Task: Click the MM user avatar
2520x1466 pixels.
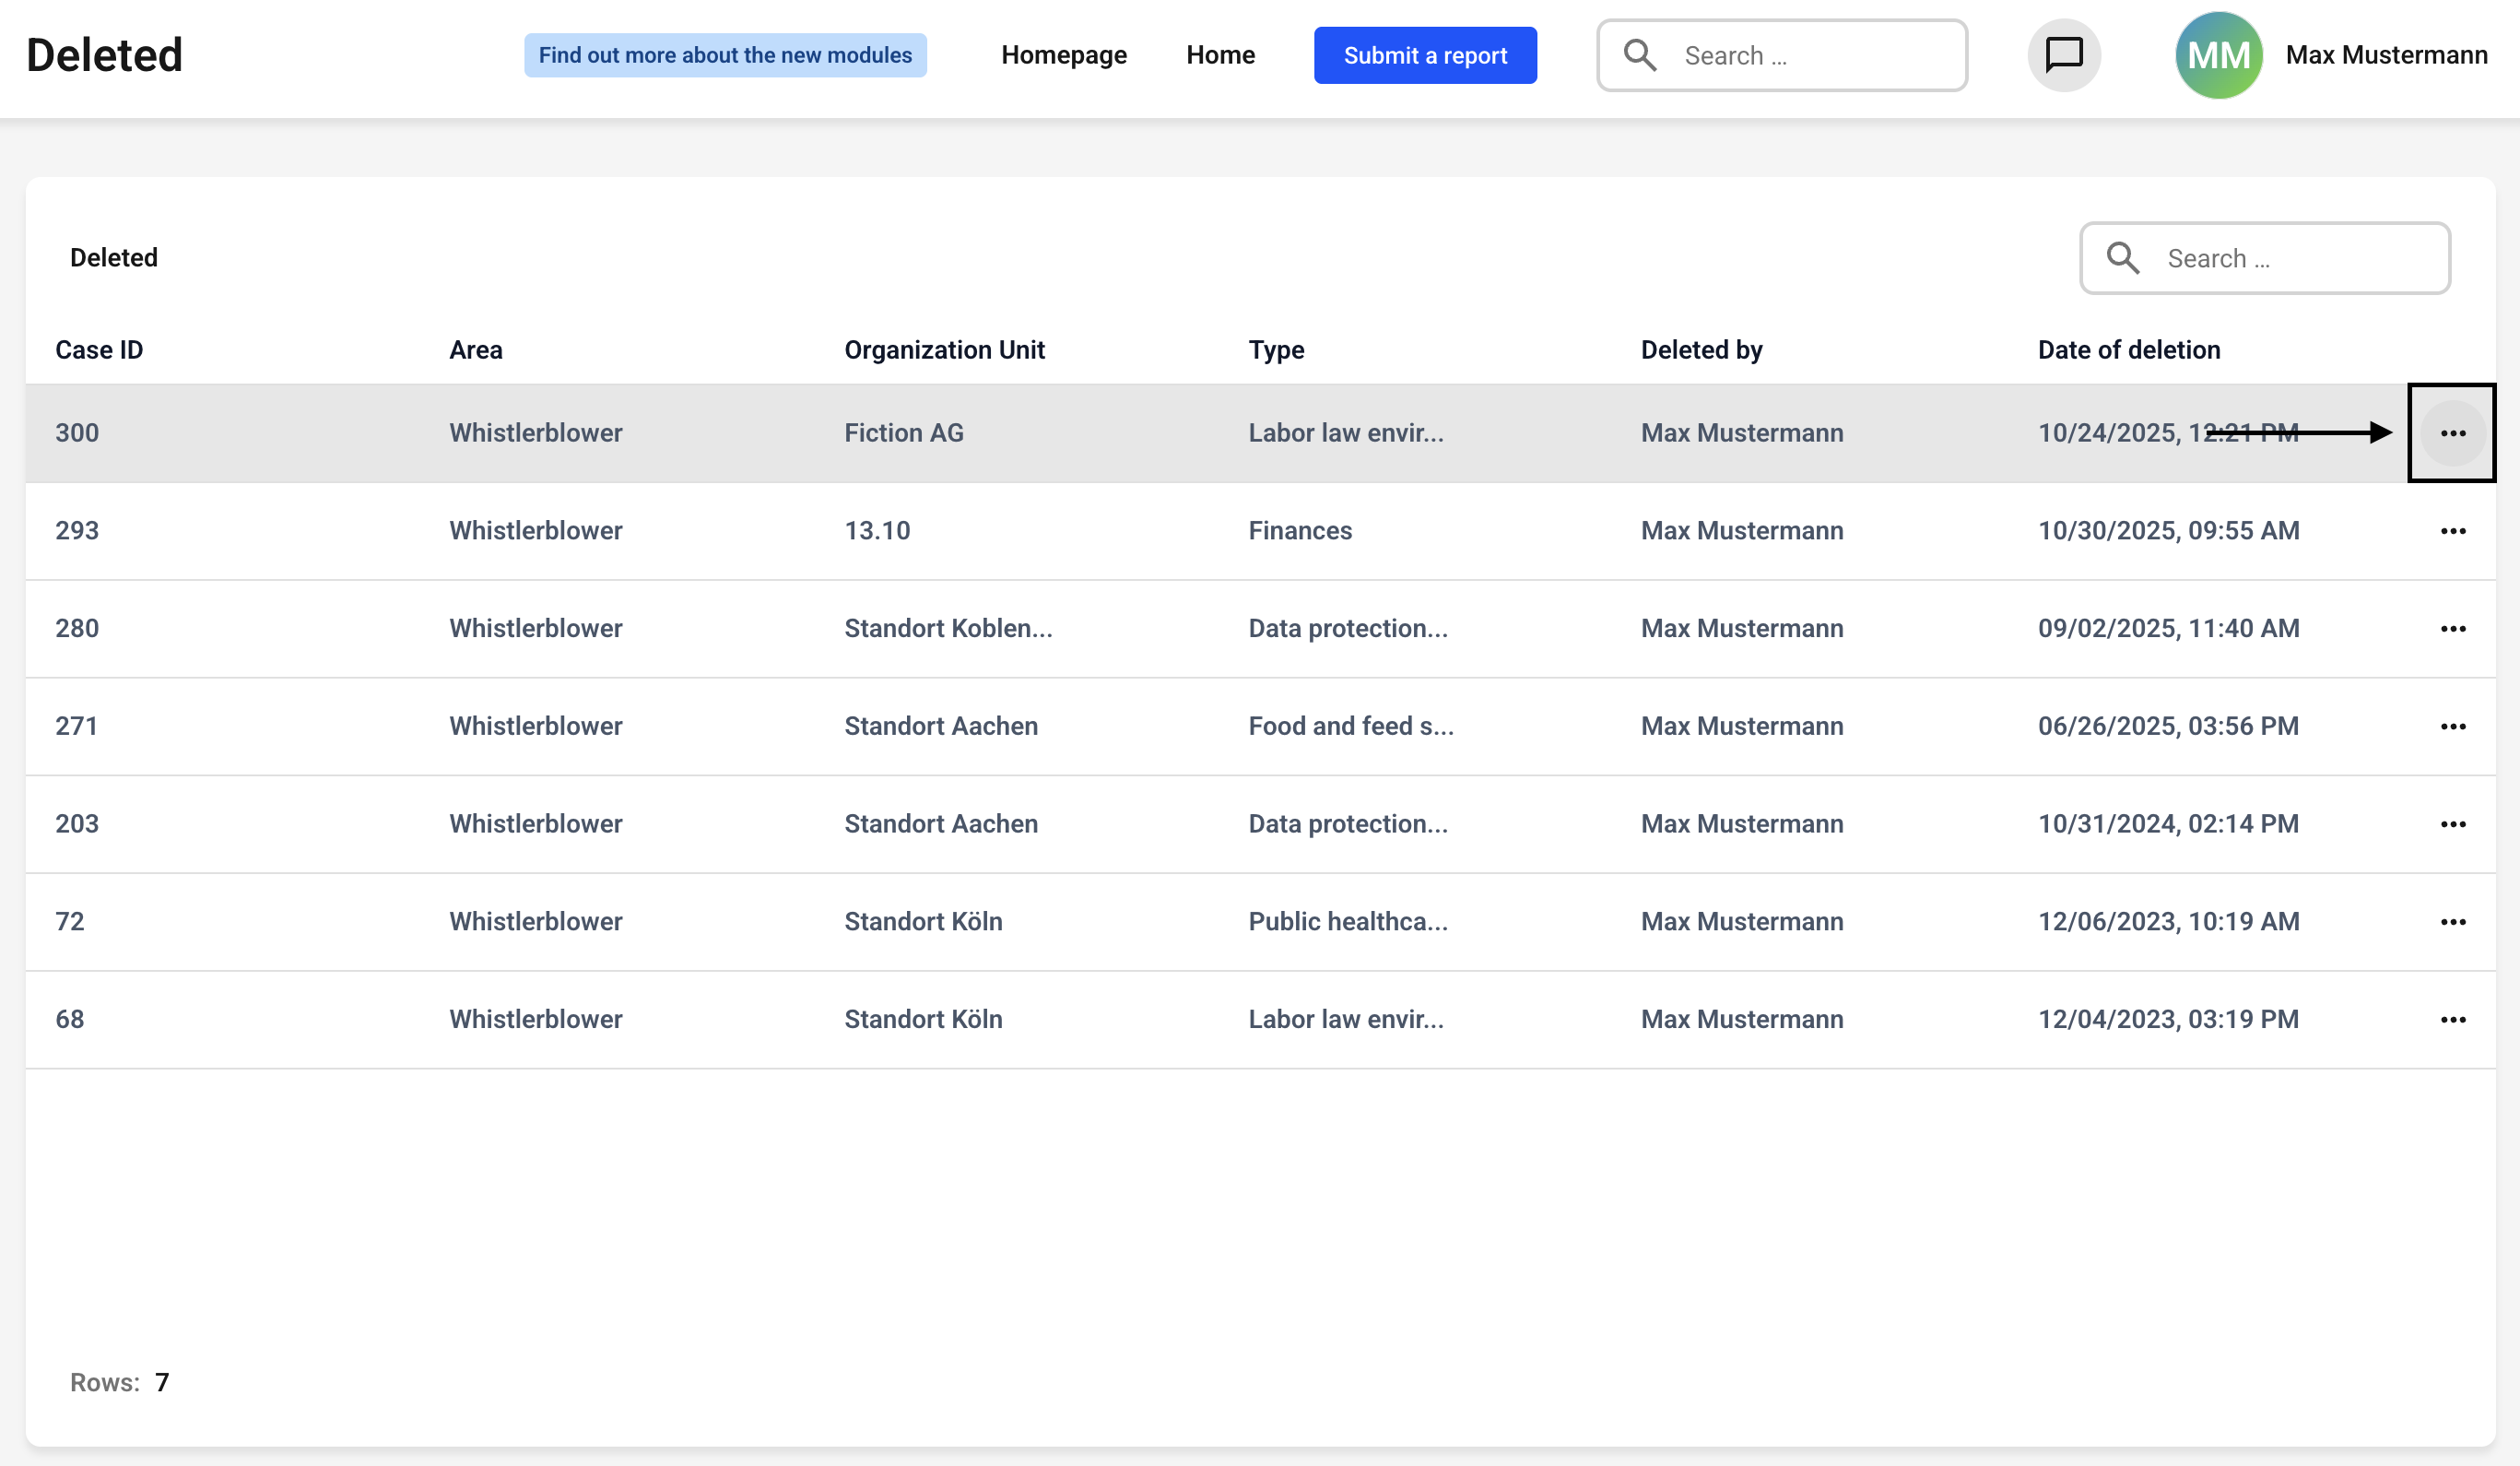Action: pyautogui.click(x=2218, y=55)
